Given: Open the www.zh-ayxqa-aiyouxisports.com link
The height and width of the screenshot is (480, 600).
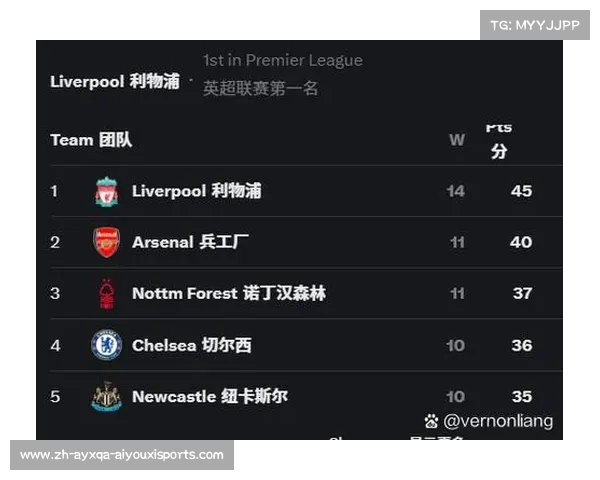Looking at the screenshot, I should [x=122, y=455].
